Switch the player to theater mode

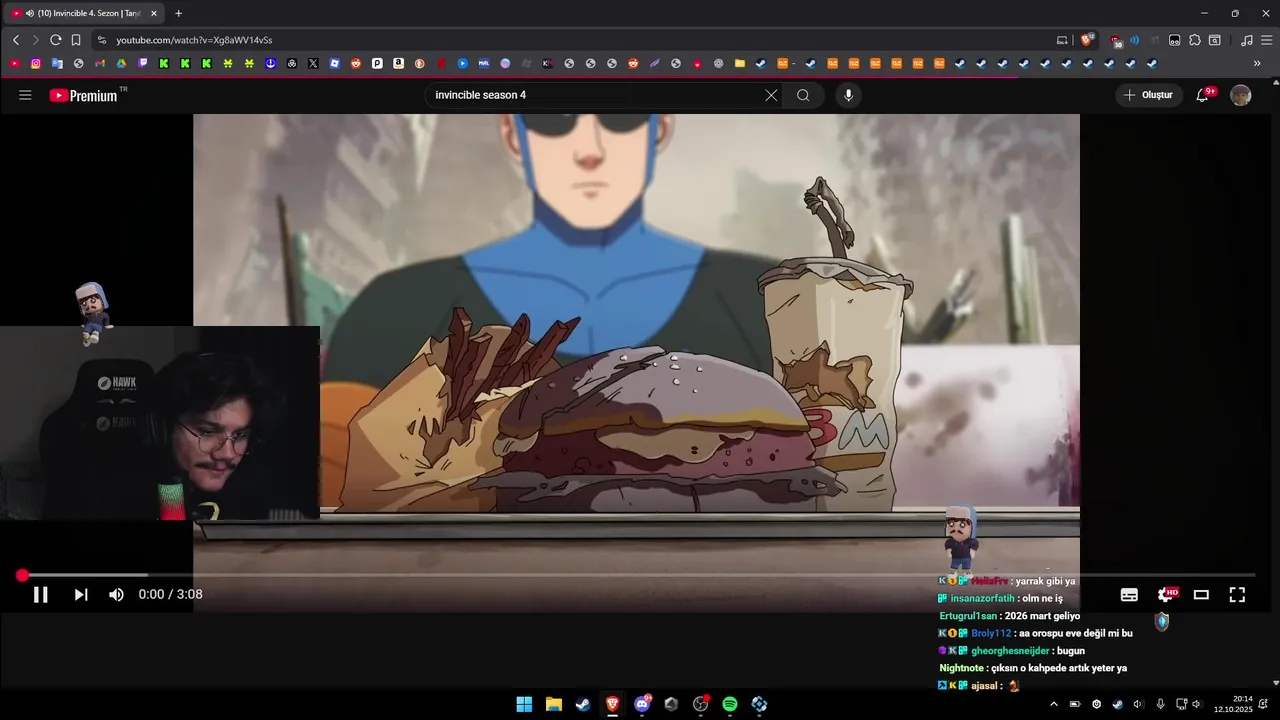[1201, 595]
